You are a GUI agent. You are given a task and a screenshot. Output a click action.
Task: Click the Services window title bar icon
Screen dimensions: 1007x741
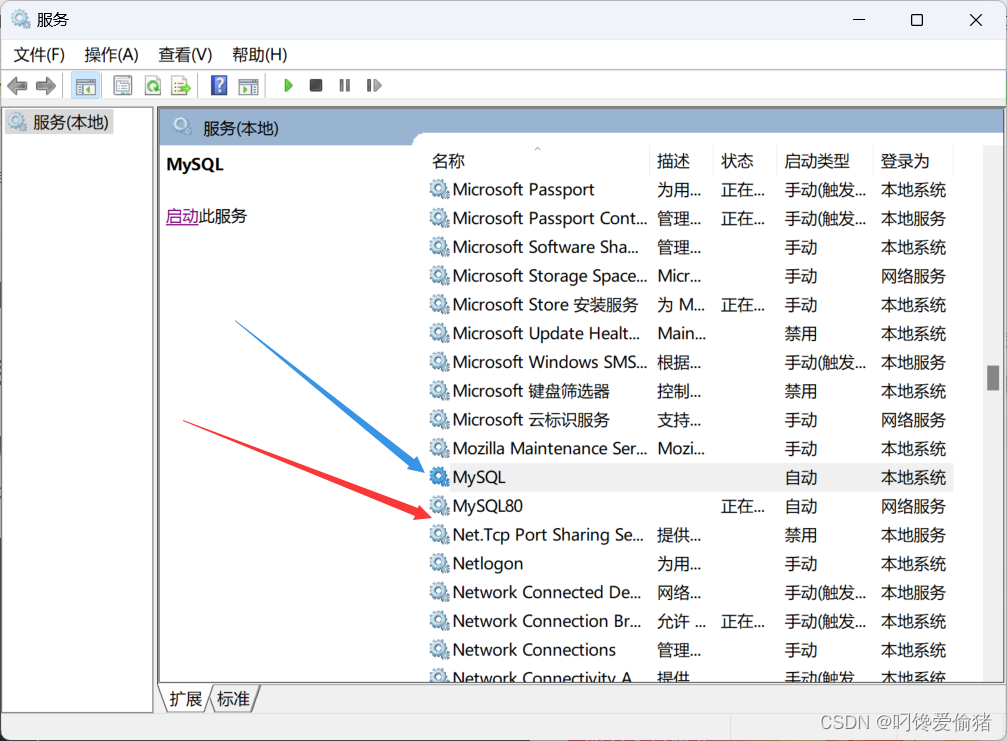(x=21, y=20)
